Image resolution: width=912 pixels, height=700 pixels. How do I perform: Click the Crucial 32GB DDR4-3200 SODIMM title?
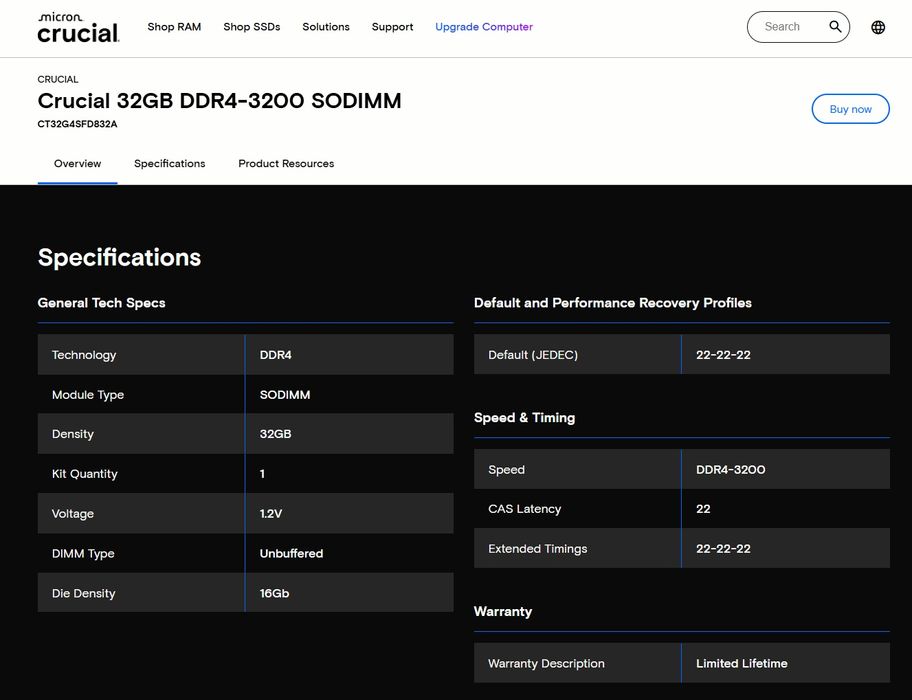[219, 101]
